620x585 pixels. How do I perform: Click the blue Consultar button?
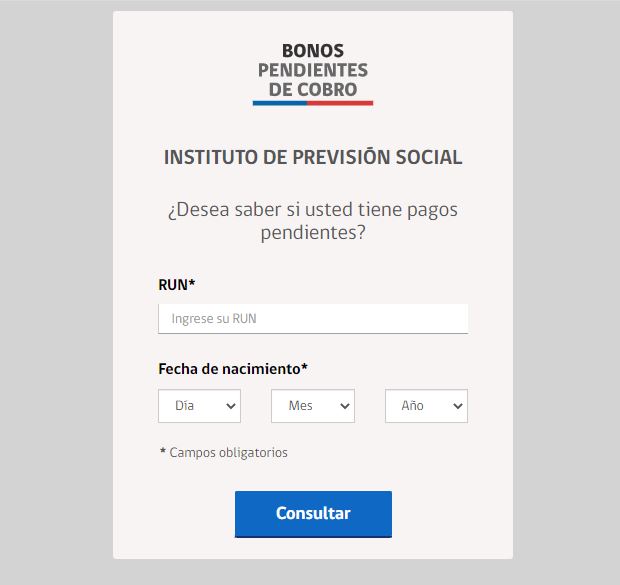pyautogui.click(x=313, y=514)
